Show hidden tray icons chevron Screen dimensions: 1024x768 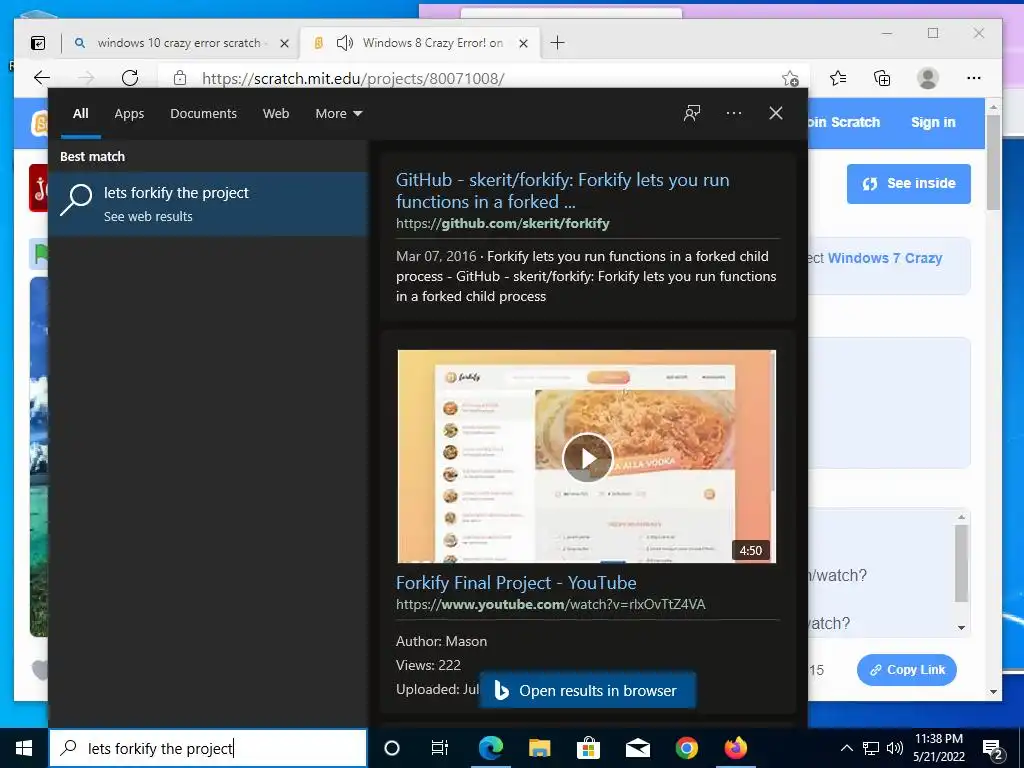tap(846, 748)
